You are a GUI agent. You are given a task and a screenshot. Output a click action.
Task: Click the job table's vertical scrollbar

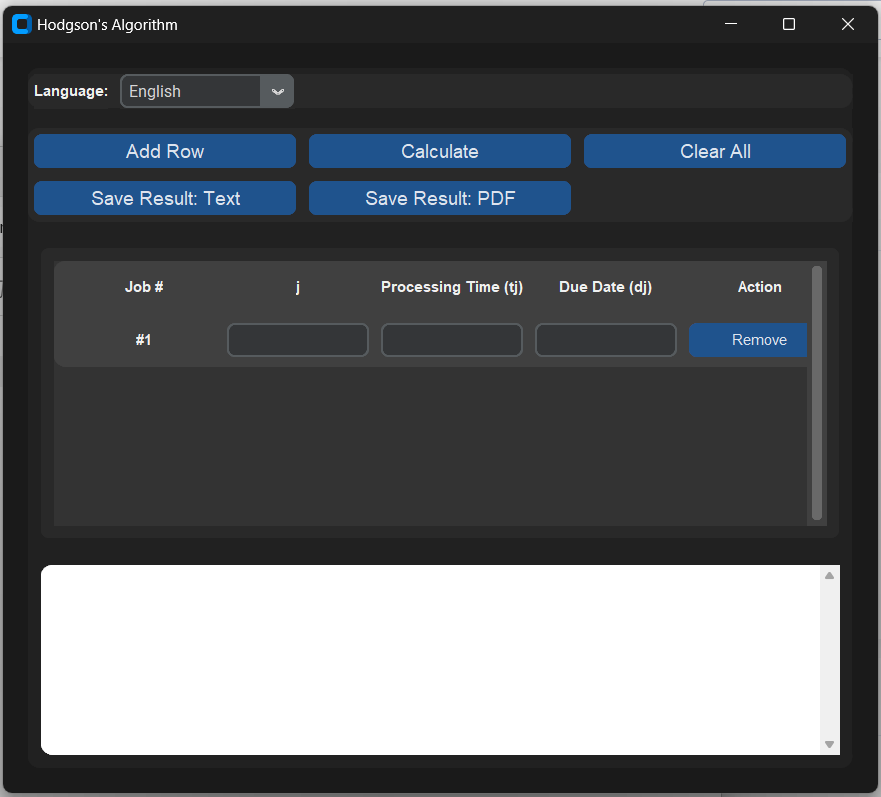coord(817,392)
